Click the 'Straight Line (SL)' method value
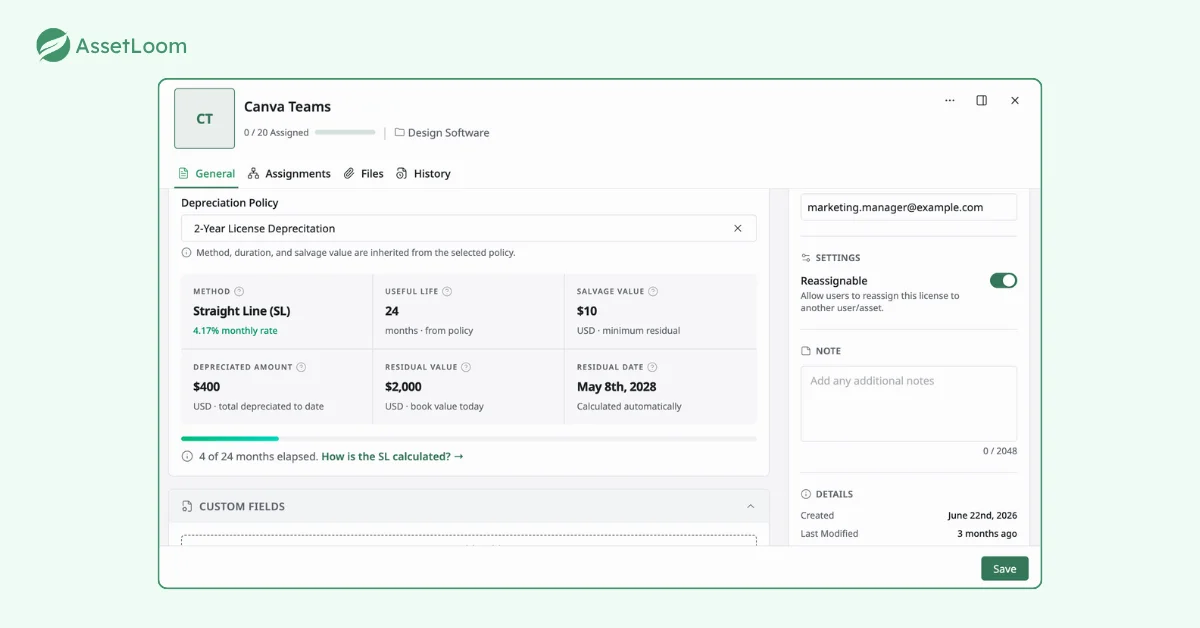 [241, 311]
